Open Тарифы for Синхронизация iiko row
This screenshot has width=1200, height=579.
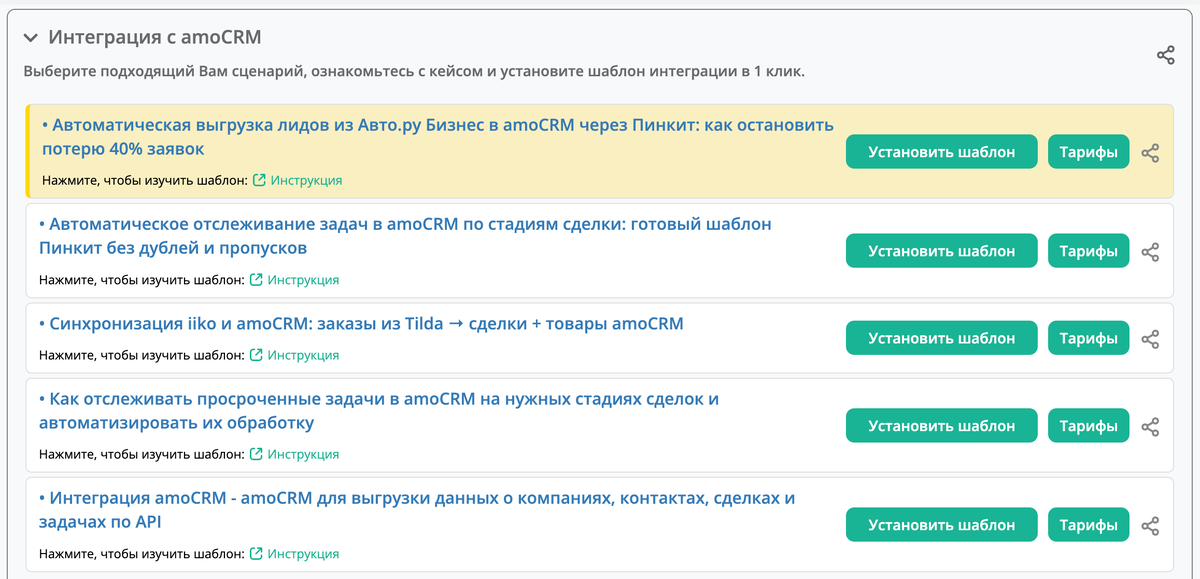pos(1089,338)
